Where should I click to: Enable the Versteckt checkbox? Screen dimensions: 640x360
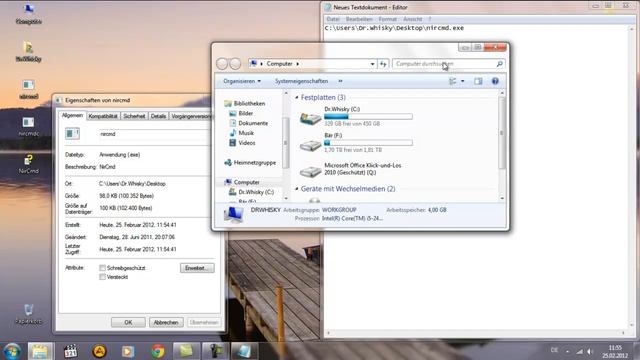[102, 277]
